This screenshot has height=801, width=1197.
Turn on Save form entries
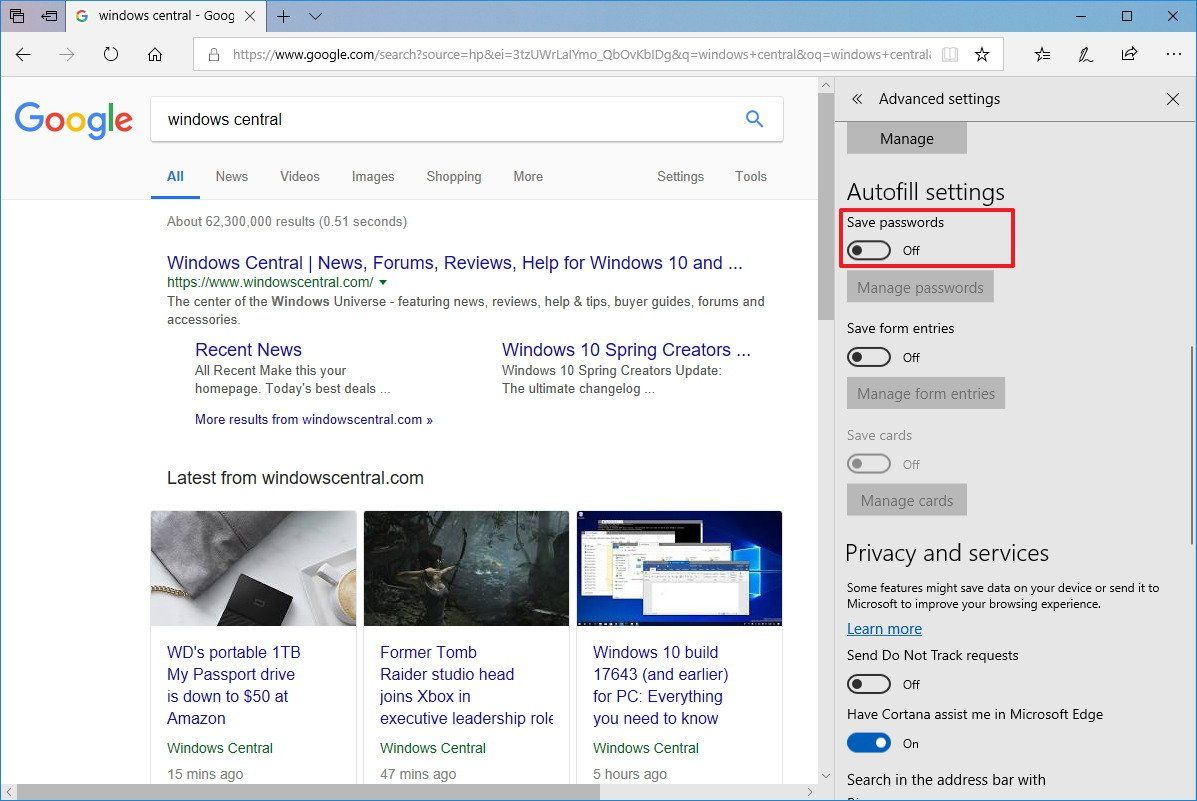(x=868, y=357)
